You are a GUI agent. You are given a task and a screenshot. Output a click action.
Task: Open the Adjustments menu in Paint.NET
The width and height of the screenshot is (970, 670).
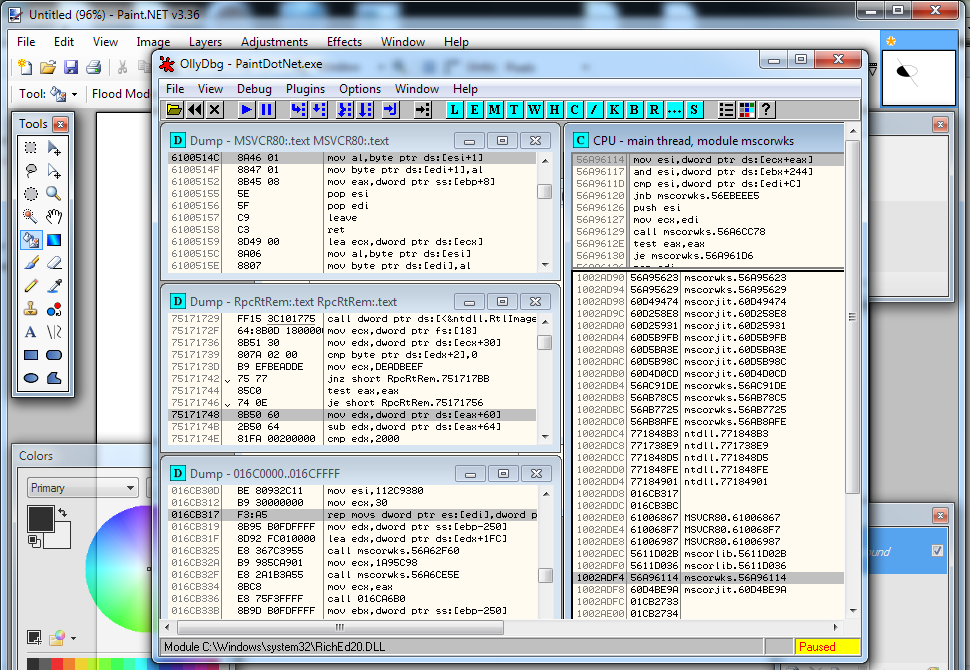[274, 42]
